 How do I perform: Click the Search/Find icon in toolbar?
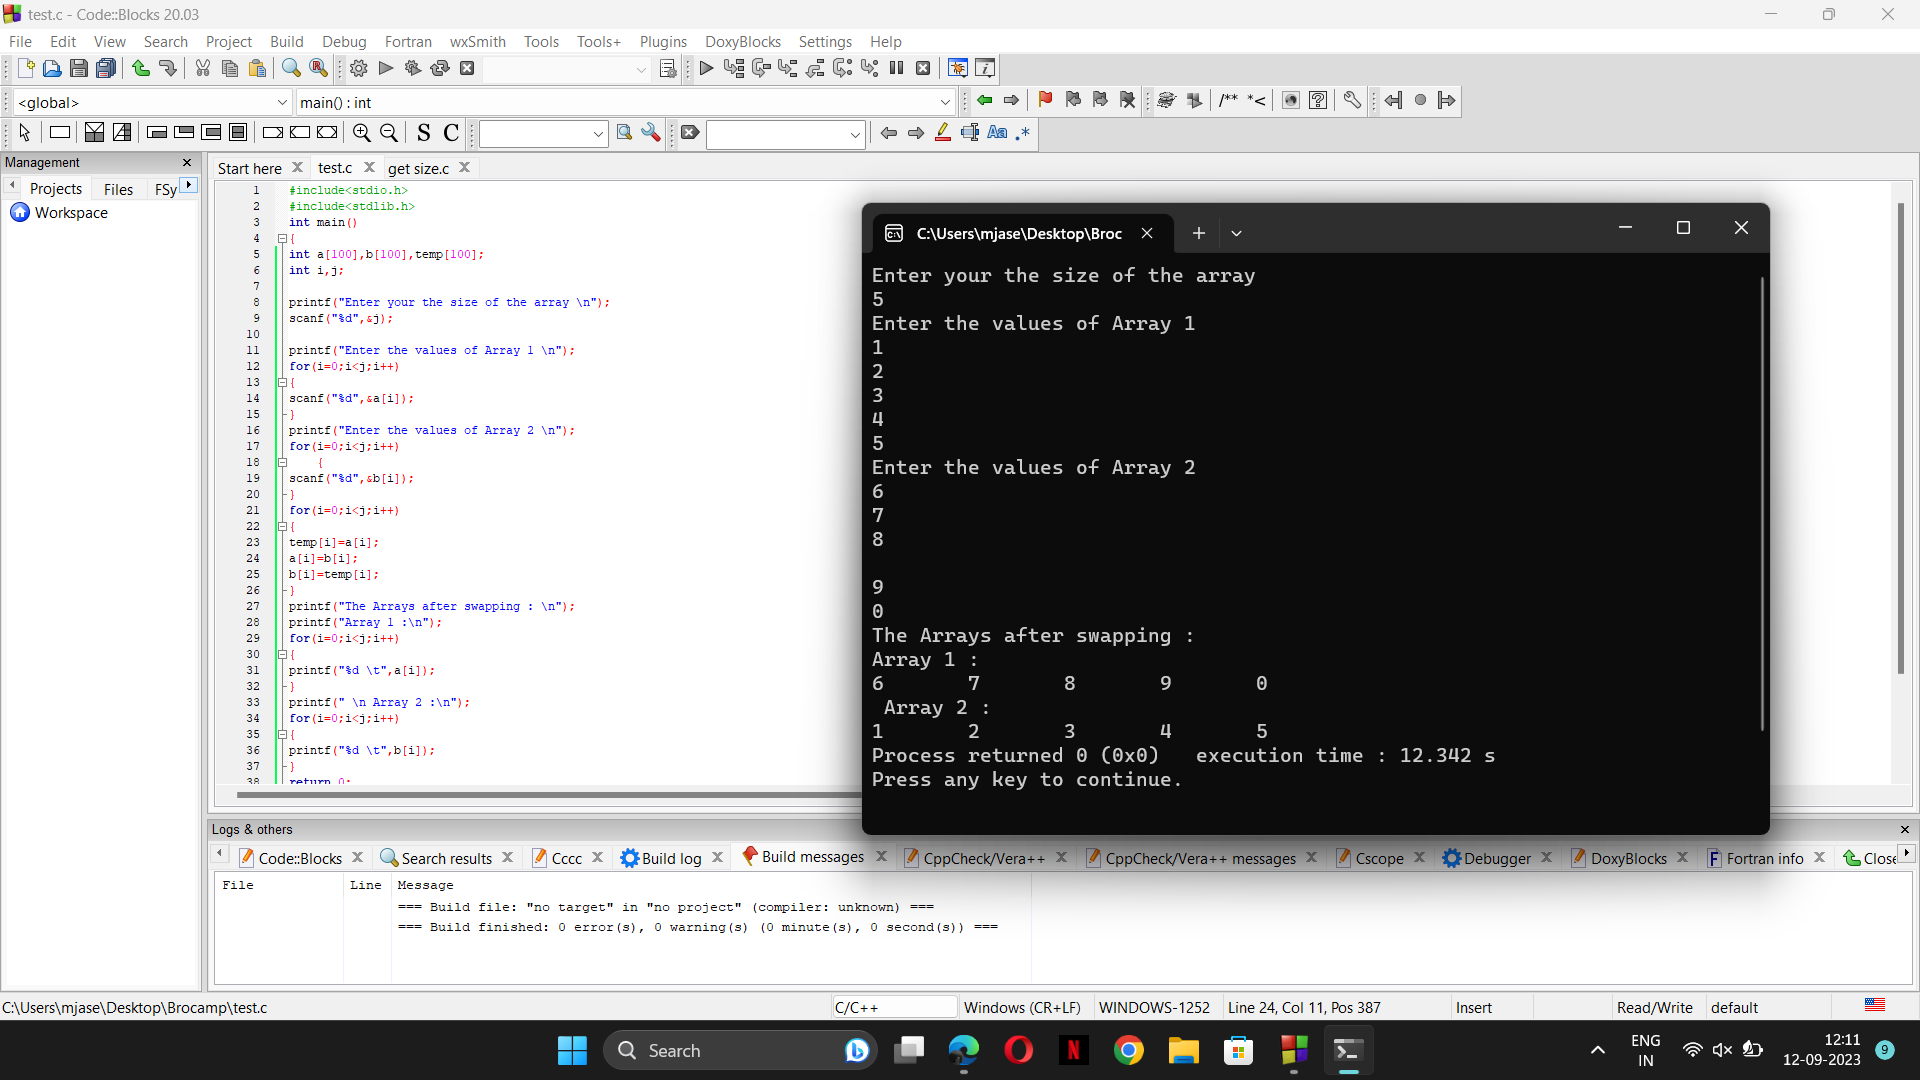pyautogui.click(x=290, y=67)
